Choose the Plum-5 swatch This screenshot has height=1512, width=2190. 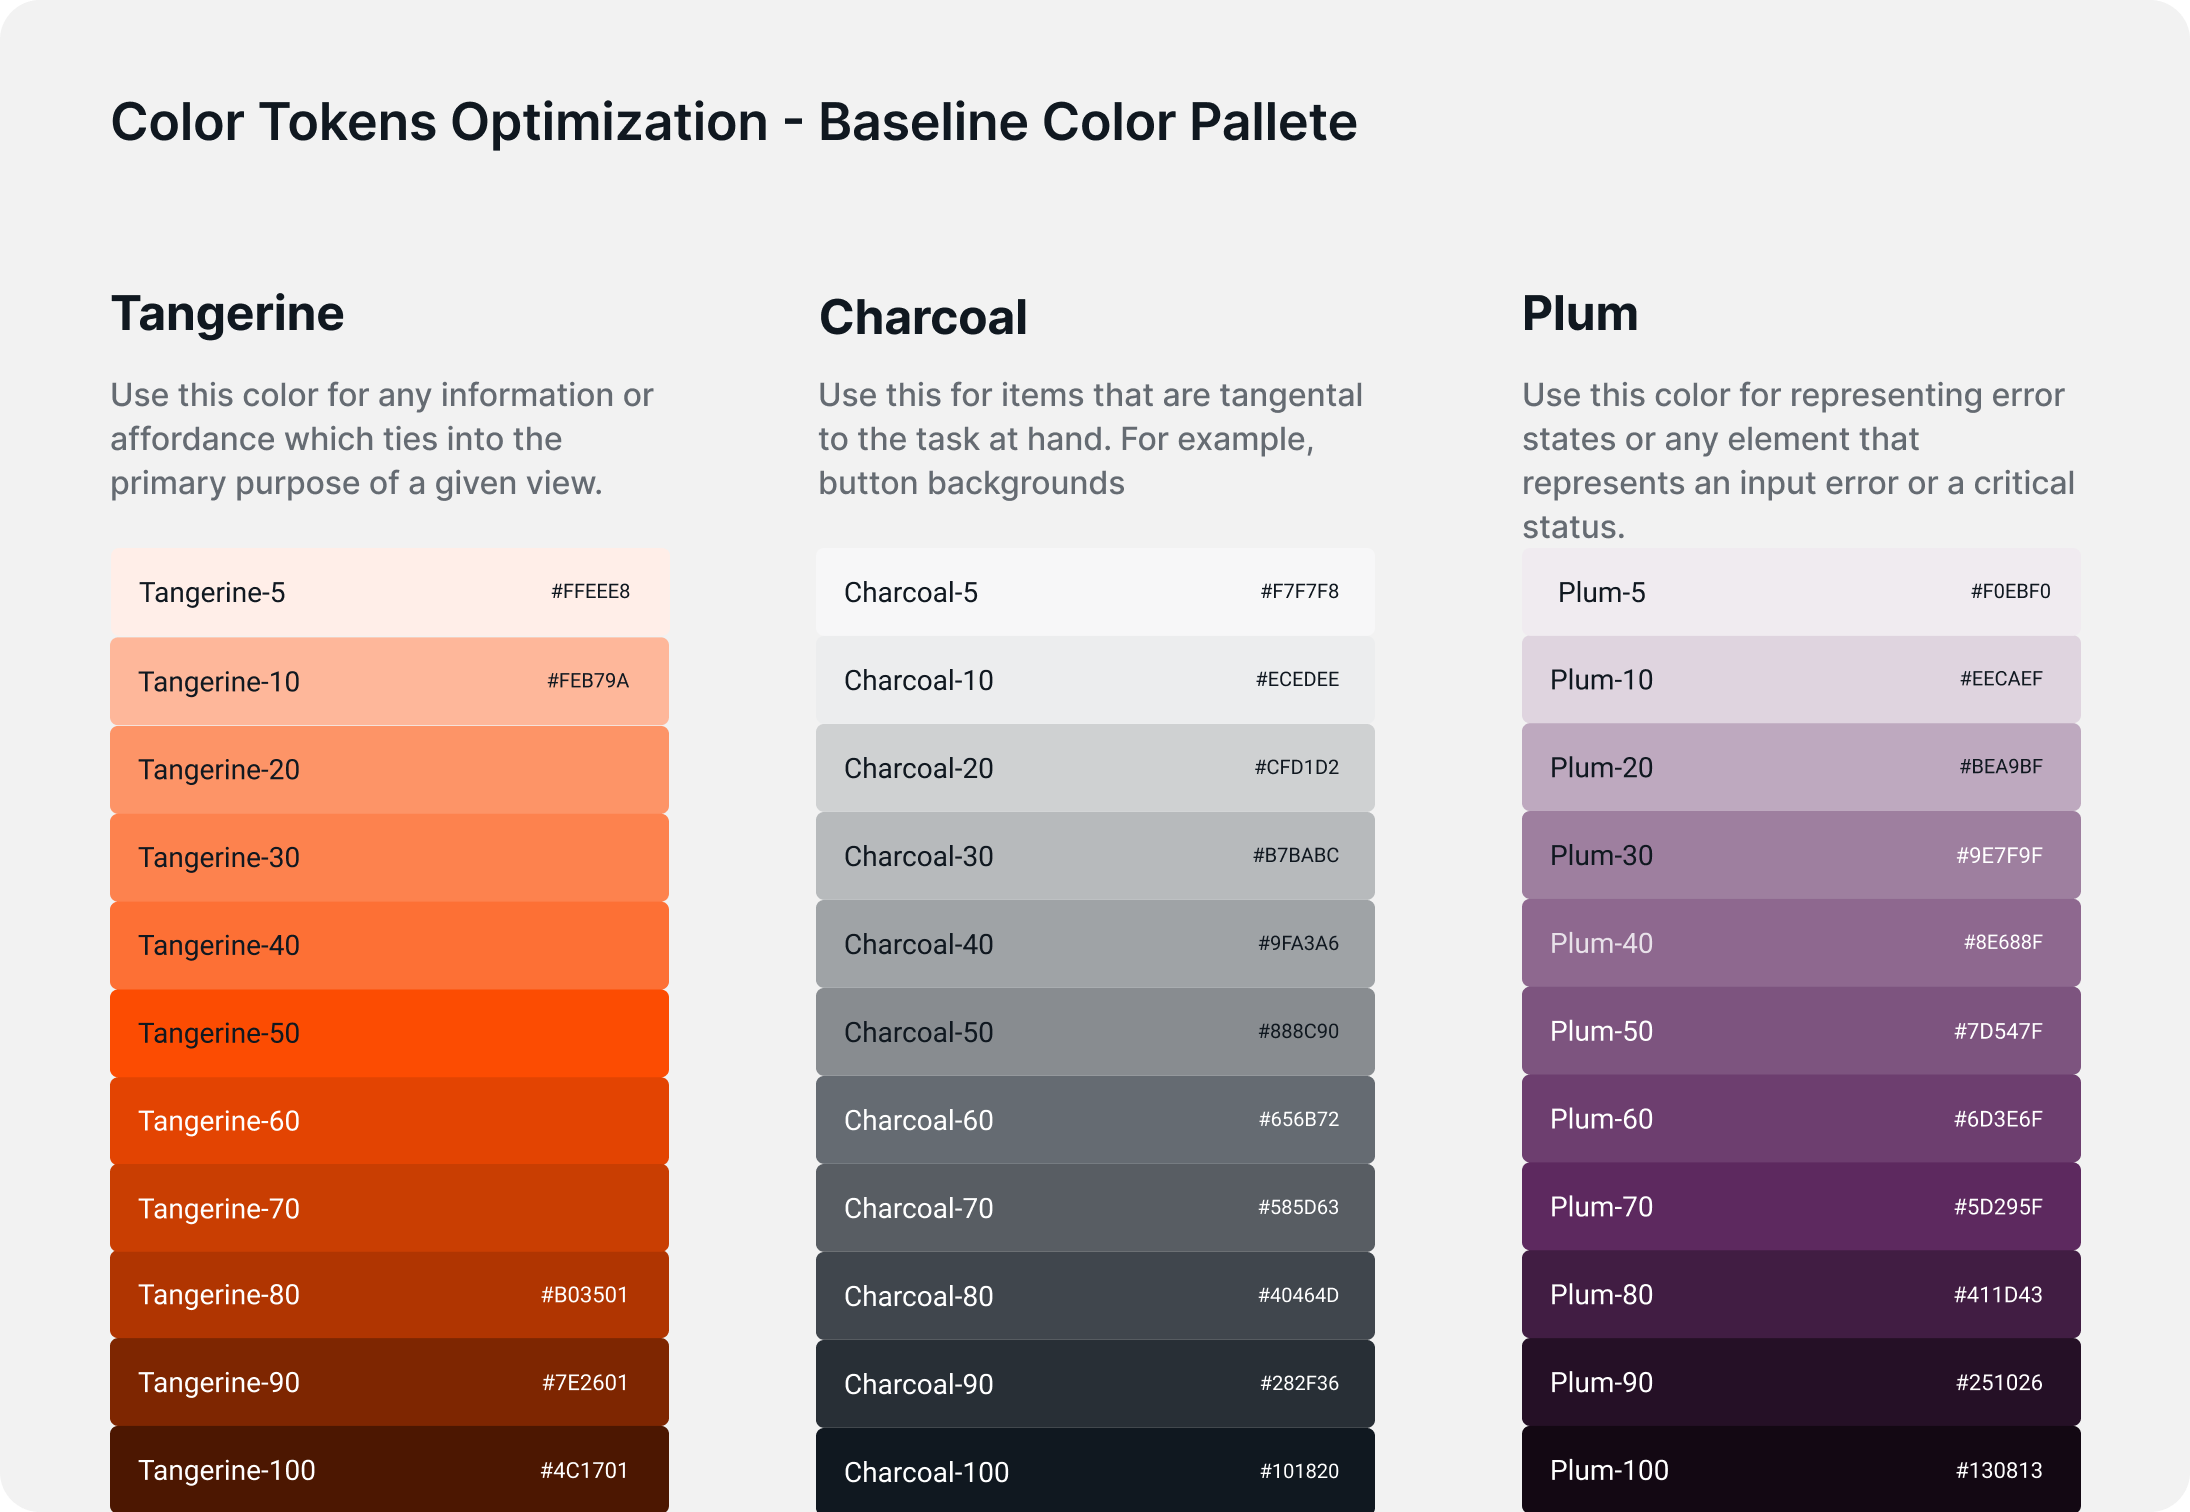tap(1800, 592)
